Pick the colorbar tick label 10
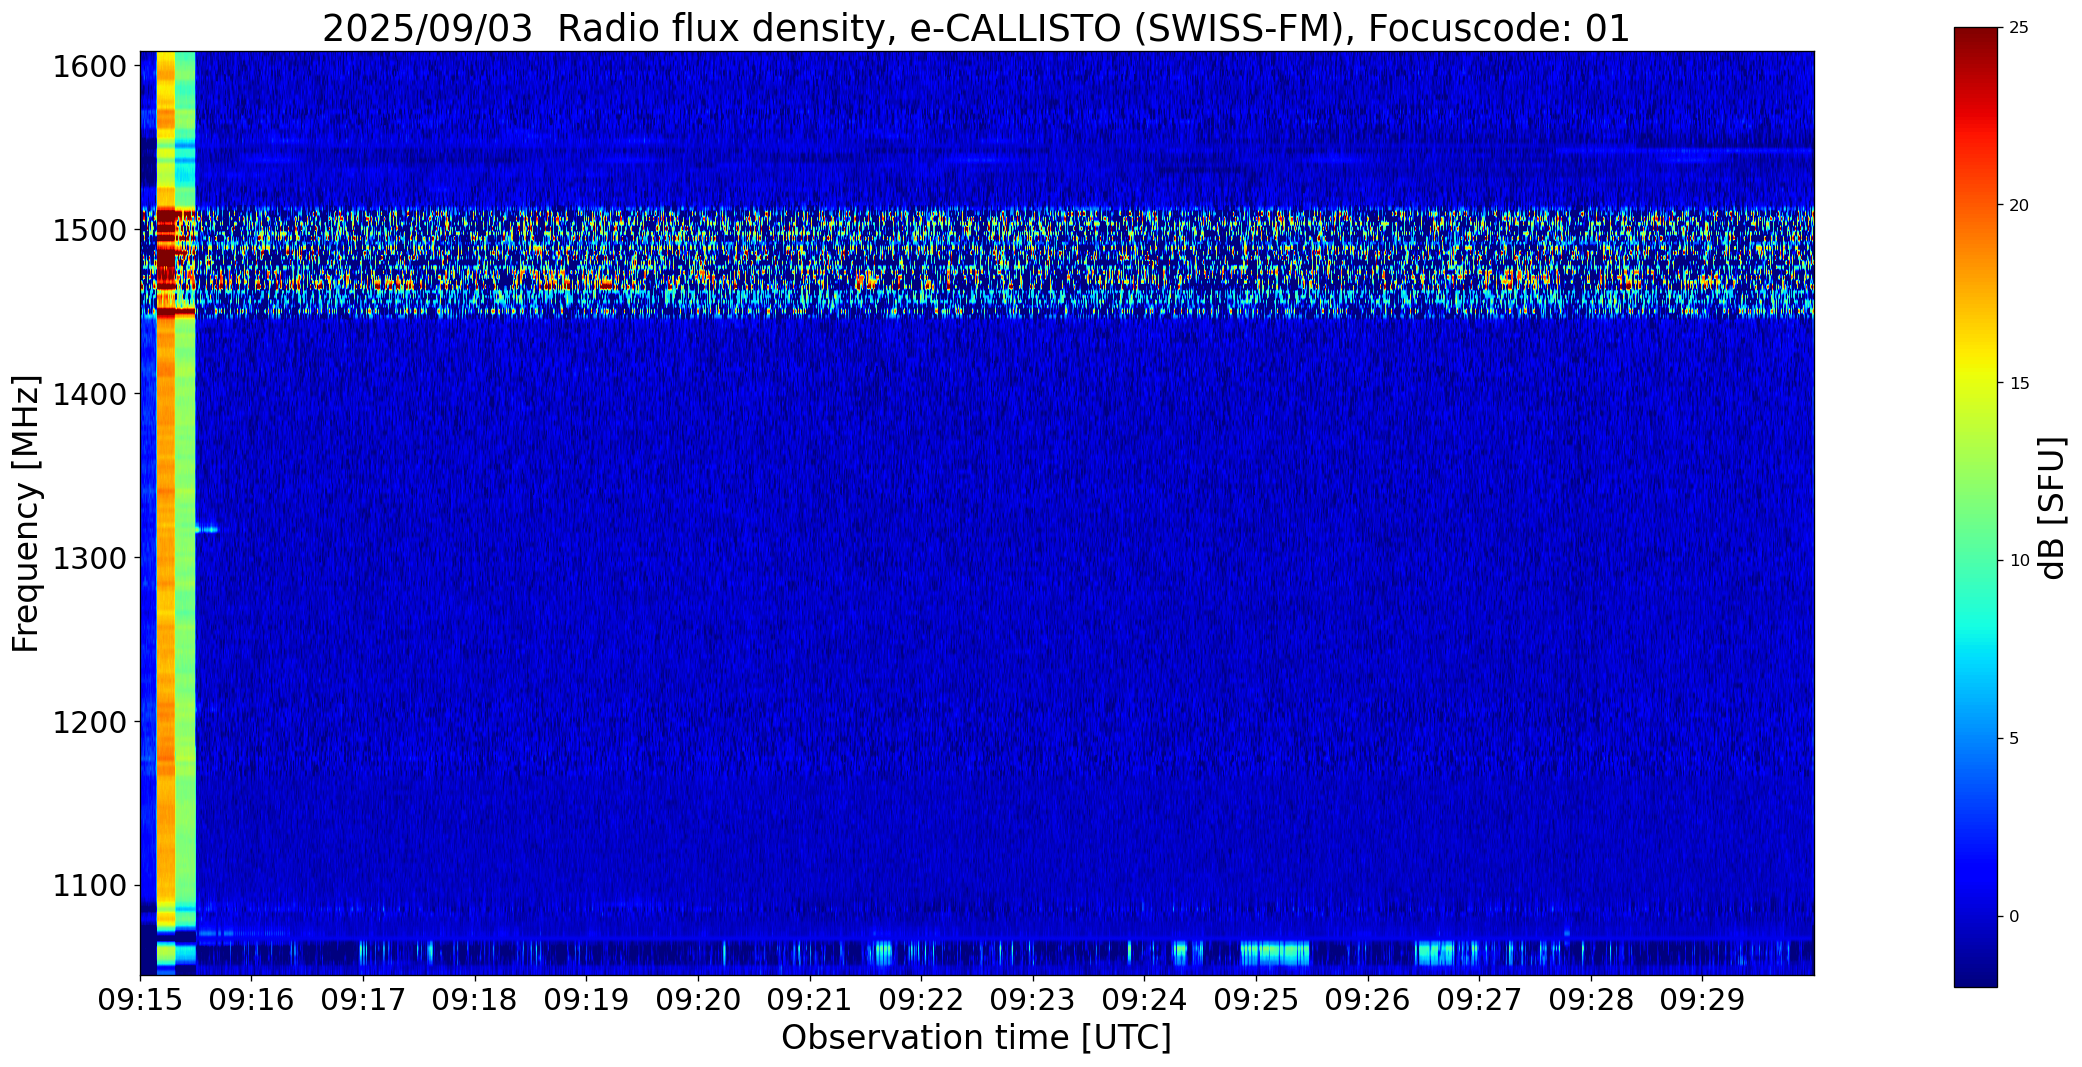Screen dimensions: 2082x1067 click(x=2019, y=561)
